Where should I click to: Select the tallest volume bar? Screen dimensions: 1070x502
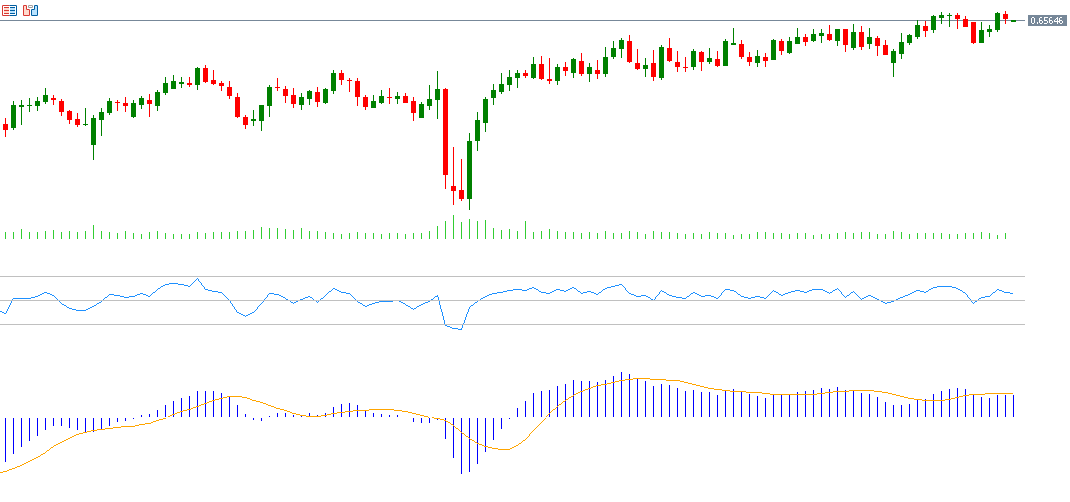[x=453, y=227]
